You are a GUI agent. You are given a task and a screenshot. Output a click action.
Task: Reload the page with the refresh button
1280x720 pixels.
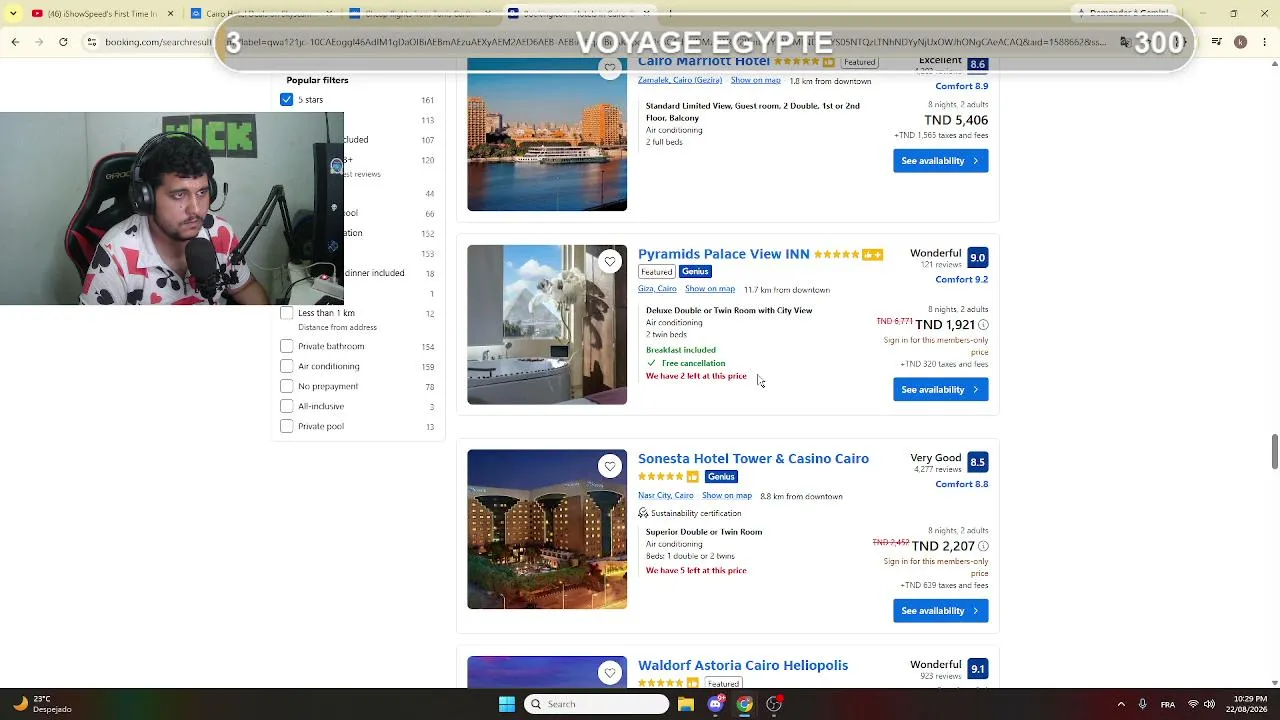63,42
